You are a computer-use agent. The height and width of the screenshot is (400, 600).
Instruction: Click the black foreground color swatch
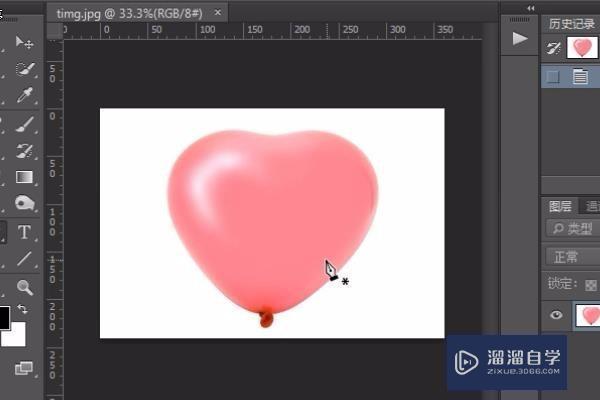click(x=4, y=318)
